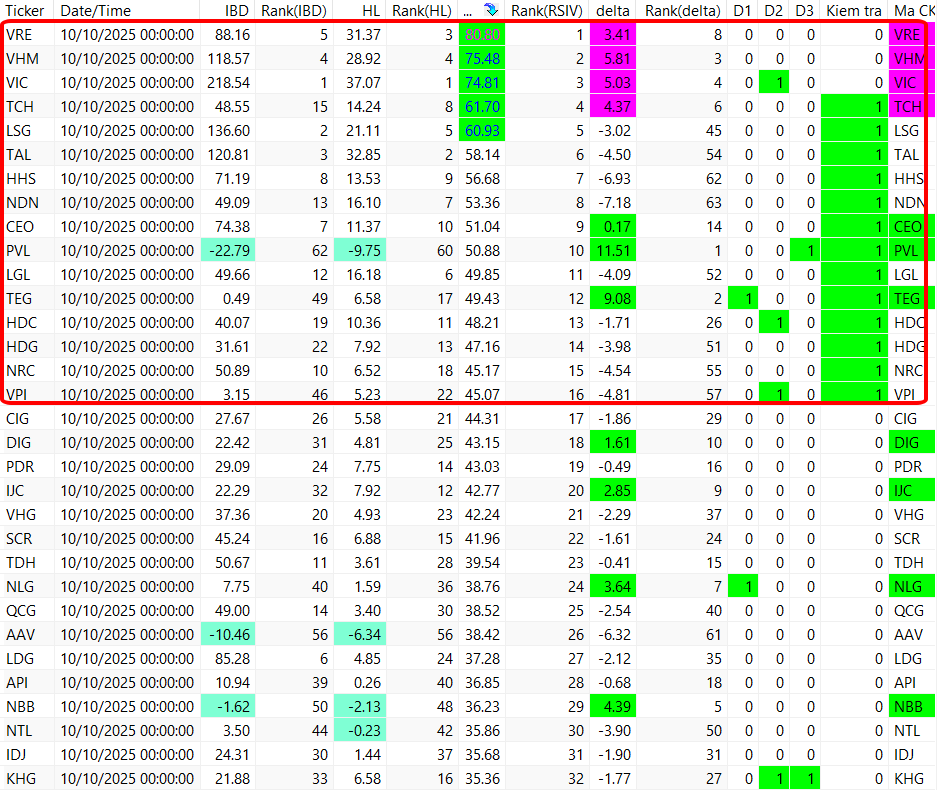Click HL value -6.34 in AAV row
The height and width of the screenshot is (790, 937).
coord(360,635)
